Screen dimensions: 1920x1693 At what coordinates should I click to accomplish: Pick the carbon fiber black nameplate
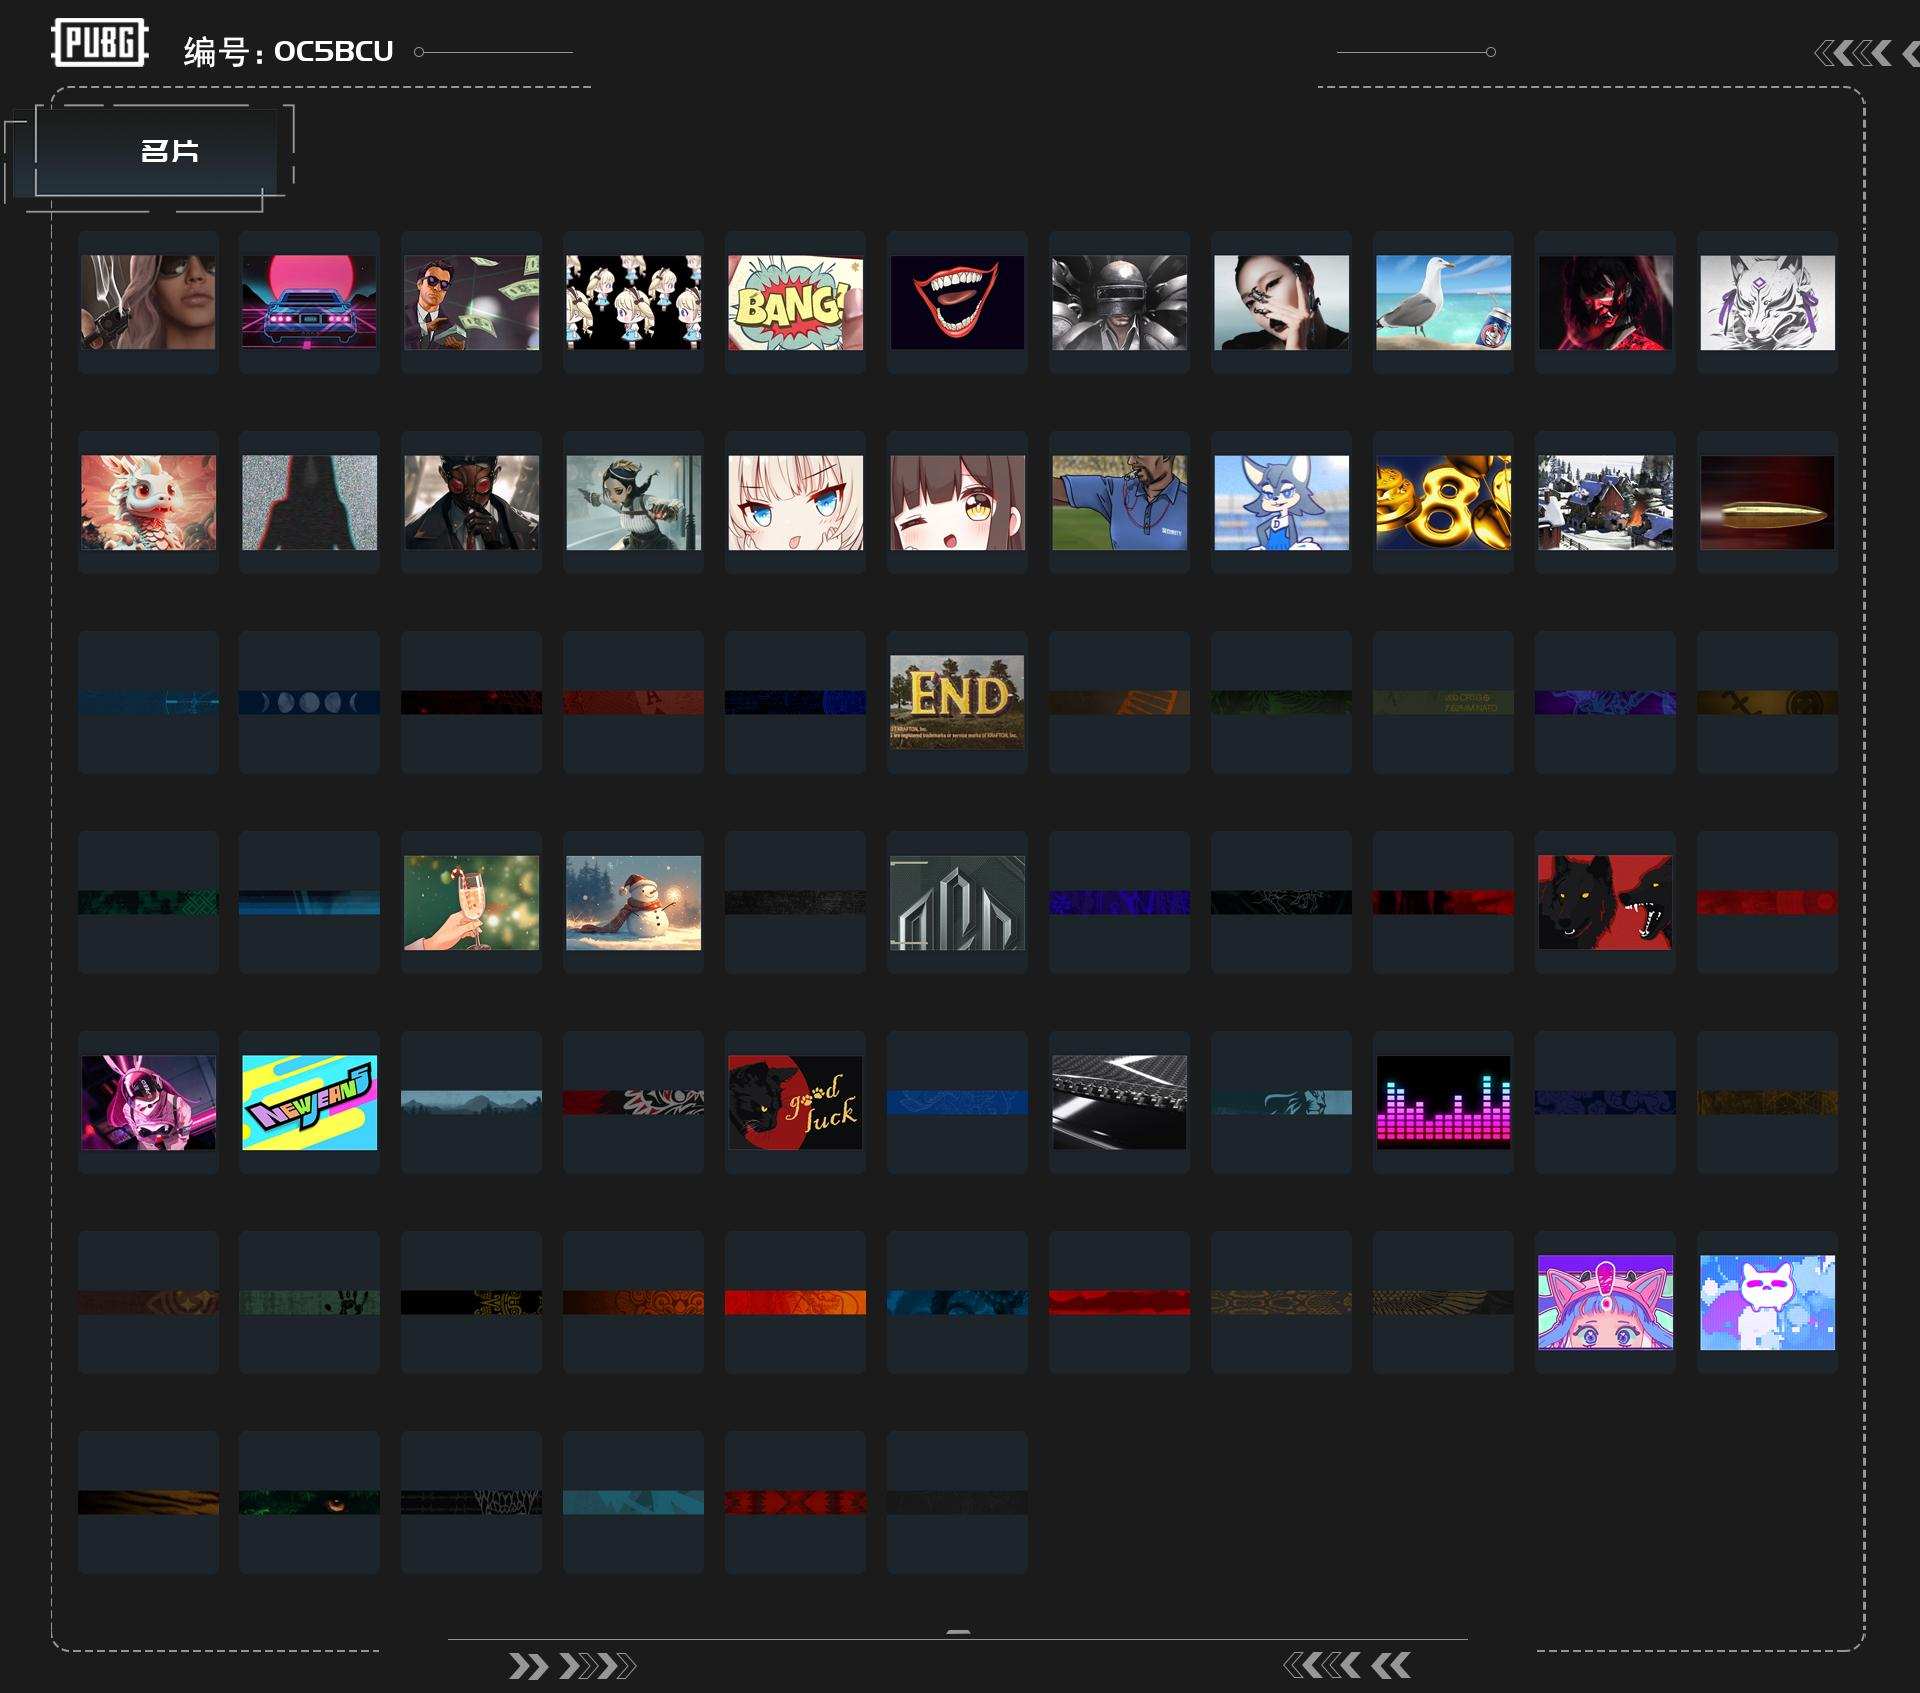[x=1119, y=1102]
